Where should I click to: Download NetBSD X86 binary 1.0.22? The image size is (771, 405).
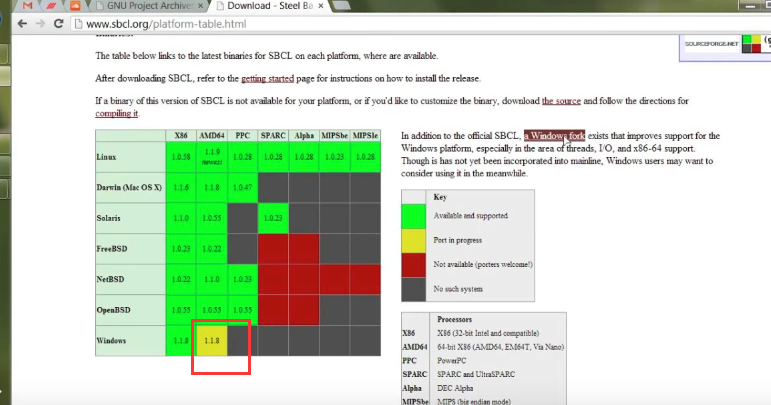[181, 279]
